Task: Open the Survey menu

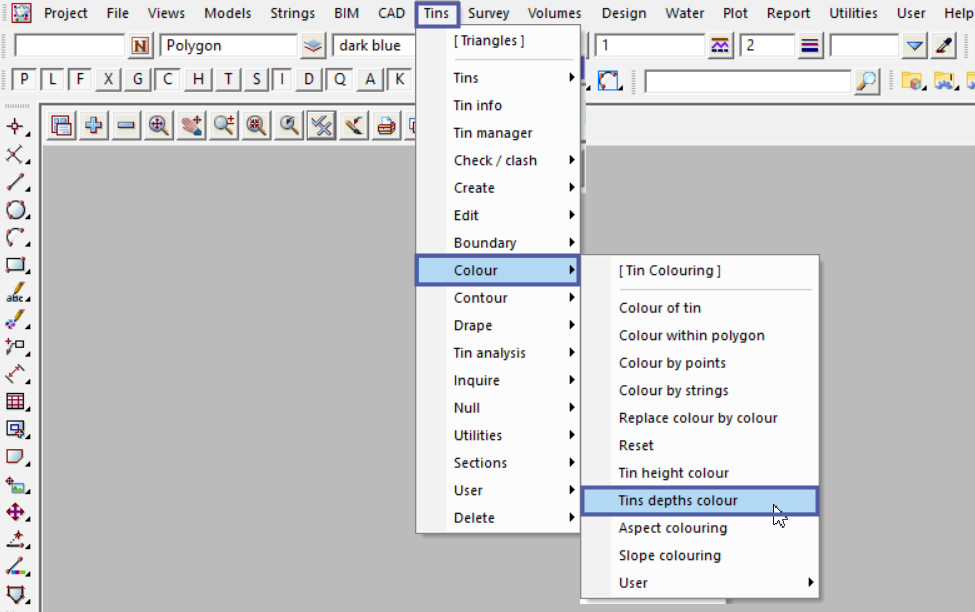Action: click(488, 13)
